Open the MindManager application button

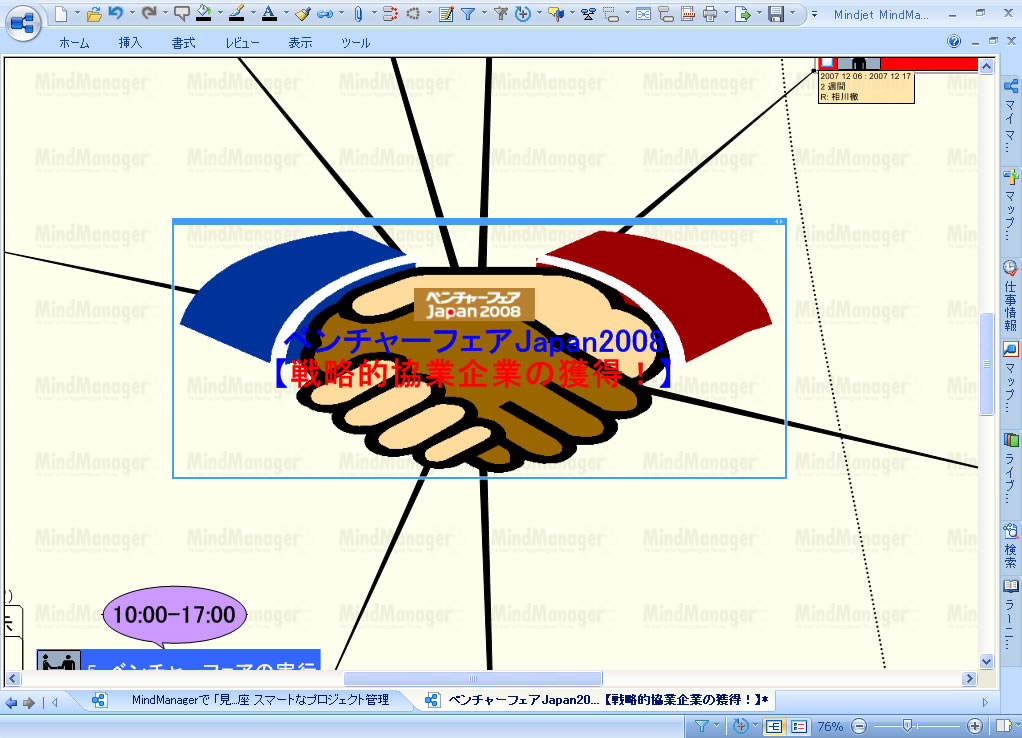[23, 24]
